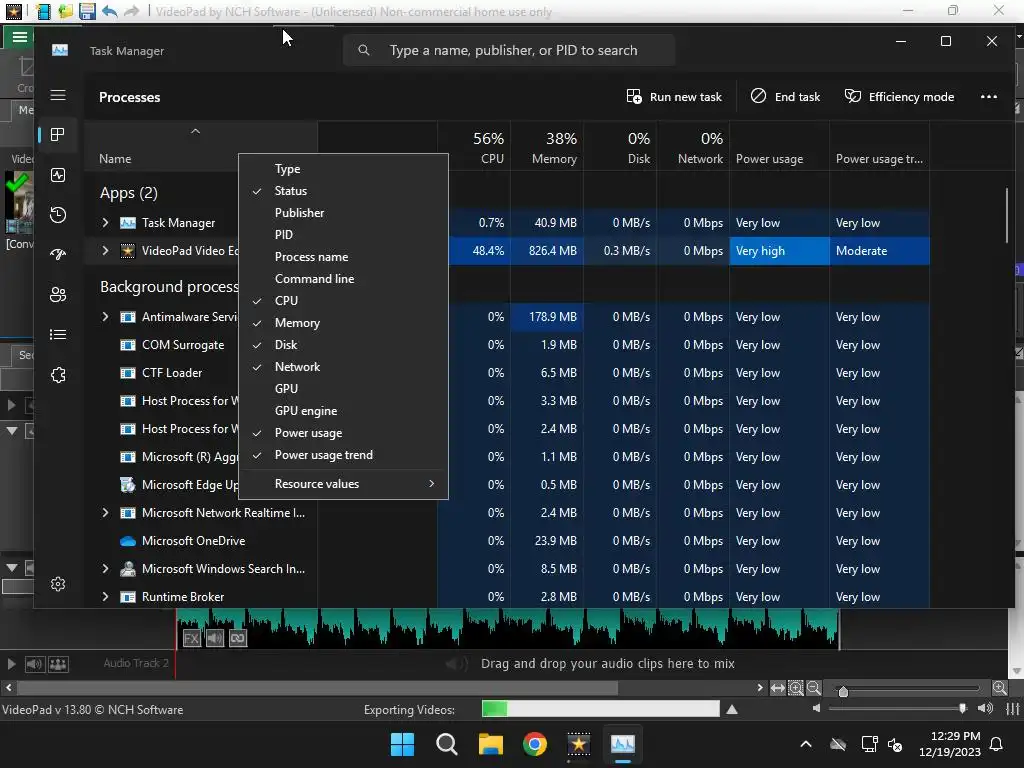Viewport: 1024px width, 768px height.
Task: Sort by CPU column header
Action: tap(474, 146)
